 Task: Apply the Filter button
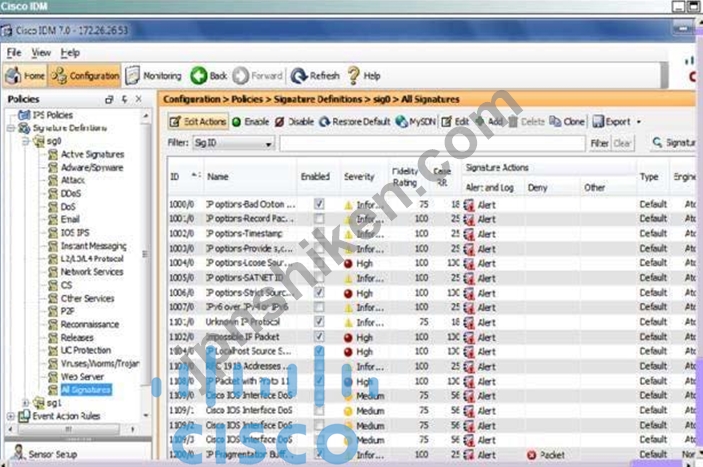tap(599, 143)
